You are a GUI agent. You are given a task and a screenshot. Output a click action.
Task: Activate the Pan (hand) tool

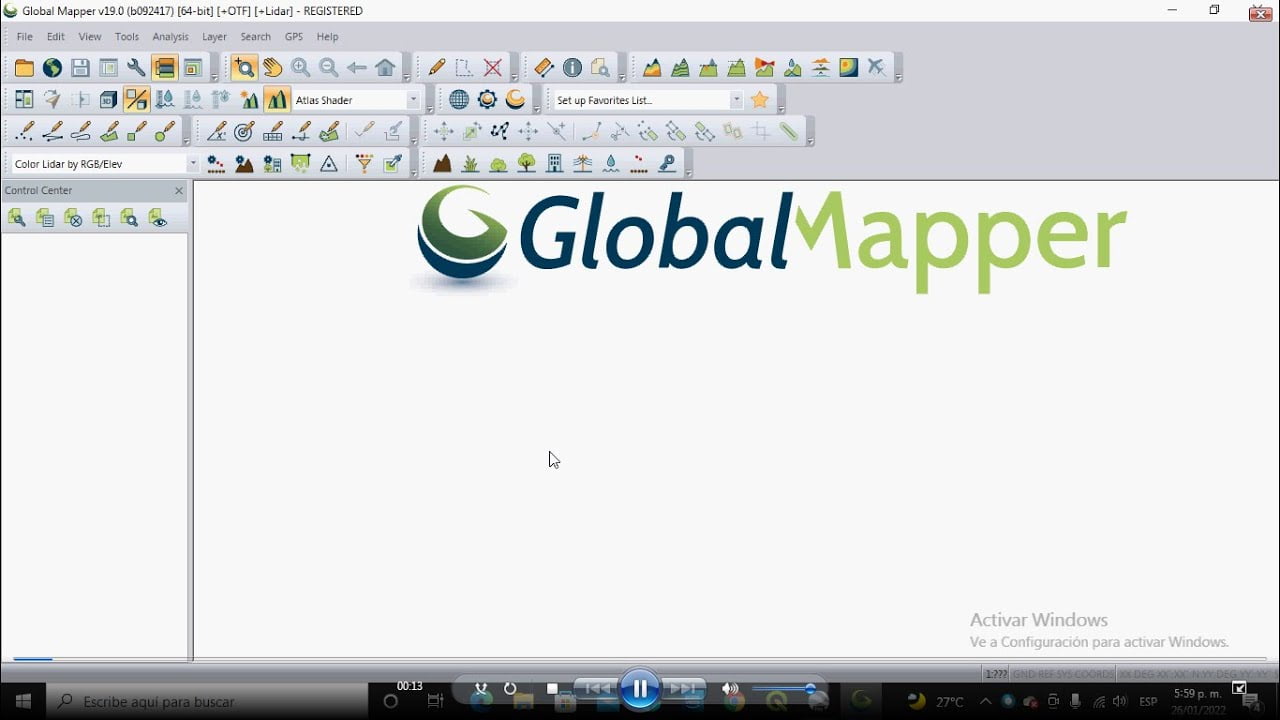272,67
